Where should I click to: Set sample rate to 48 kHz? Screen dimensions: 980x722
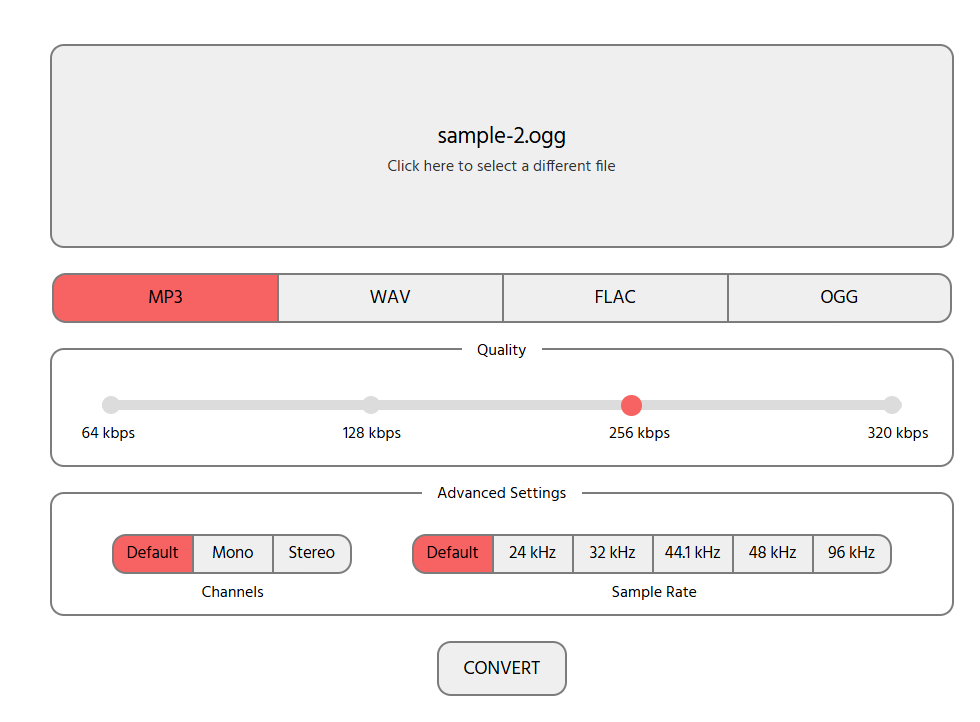(772, 553)
